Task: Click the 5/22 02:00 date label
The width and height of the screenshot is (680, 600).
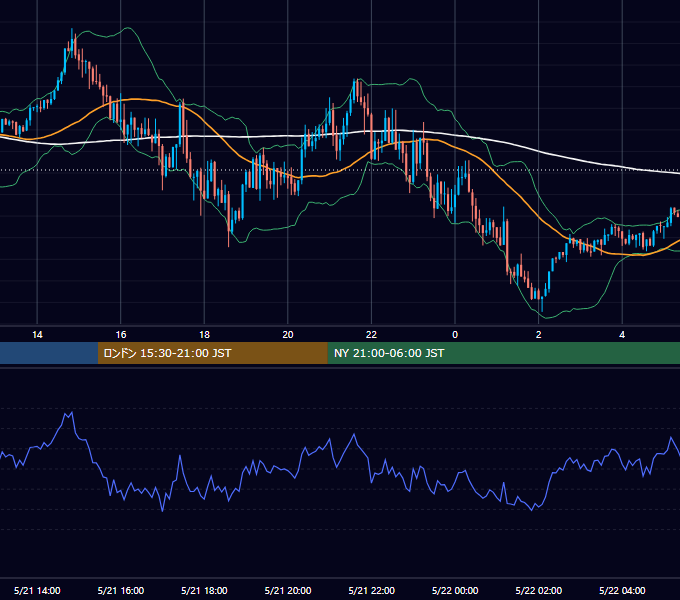Action: click(539, 590)
